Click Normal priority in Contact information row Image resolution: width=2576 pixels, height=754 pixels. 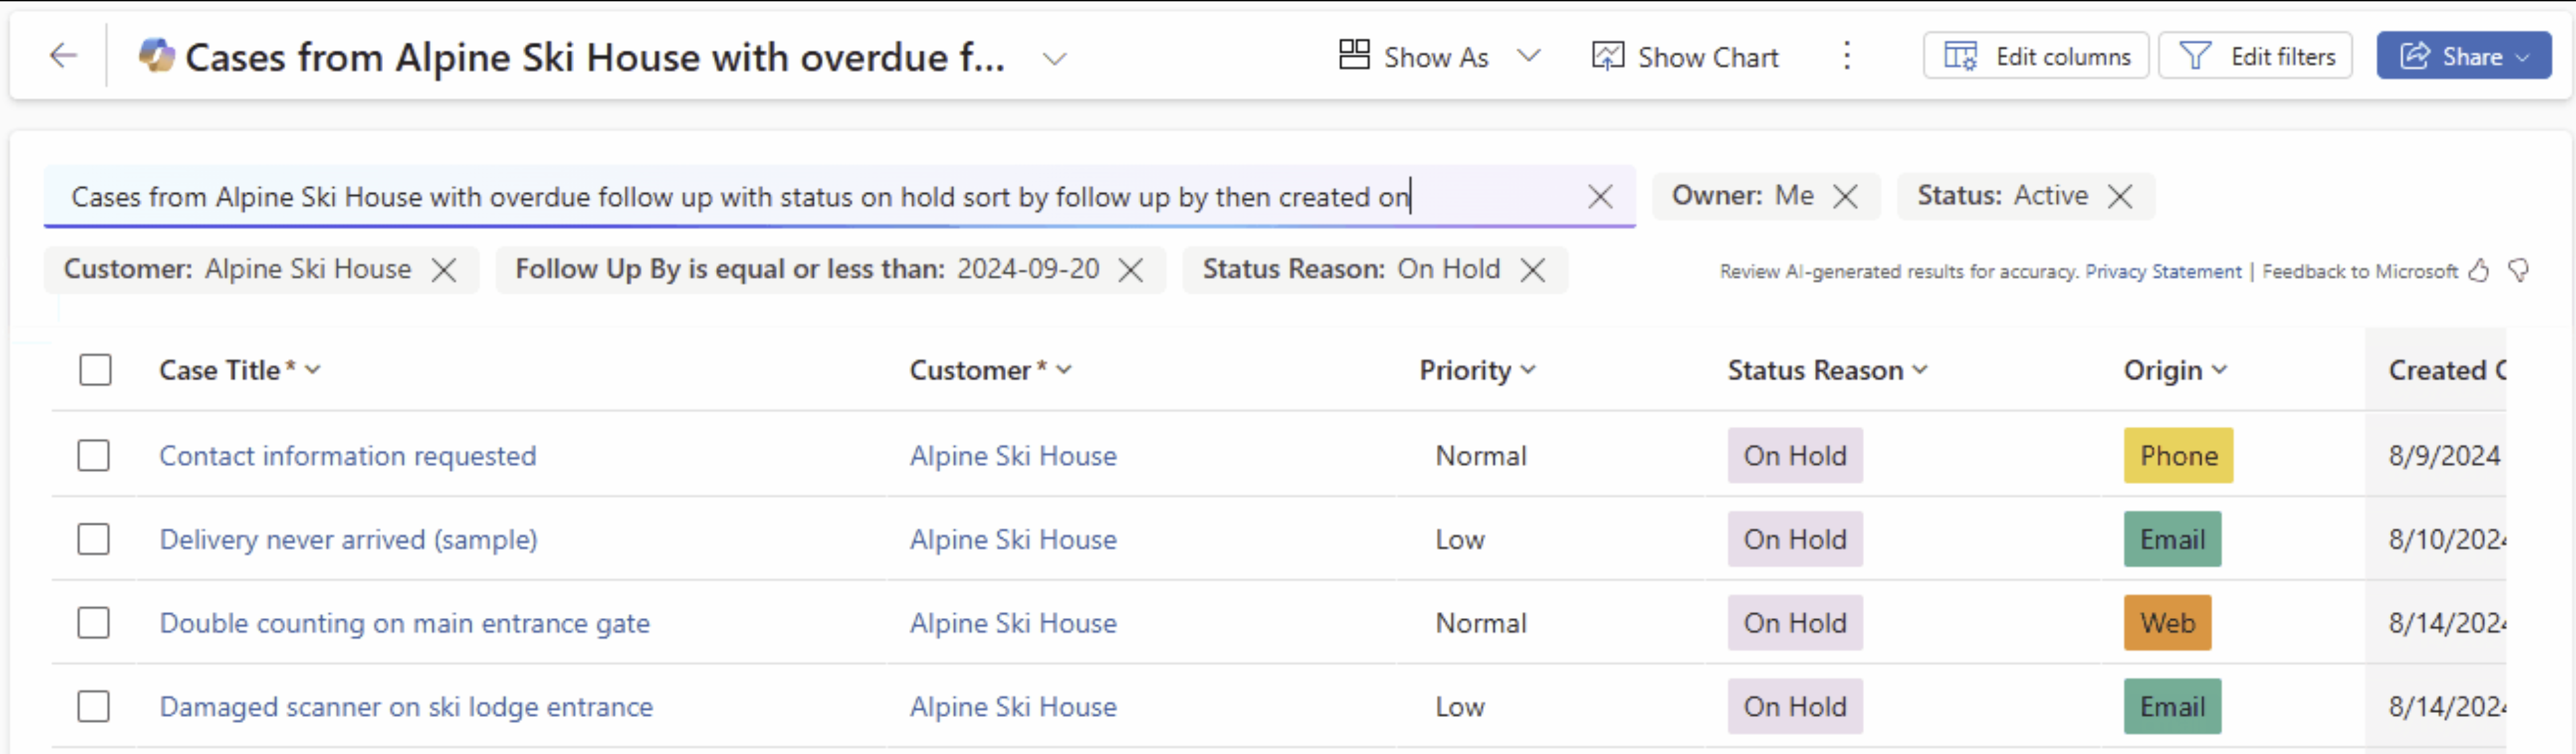(1481, 456)
